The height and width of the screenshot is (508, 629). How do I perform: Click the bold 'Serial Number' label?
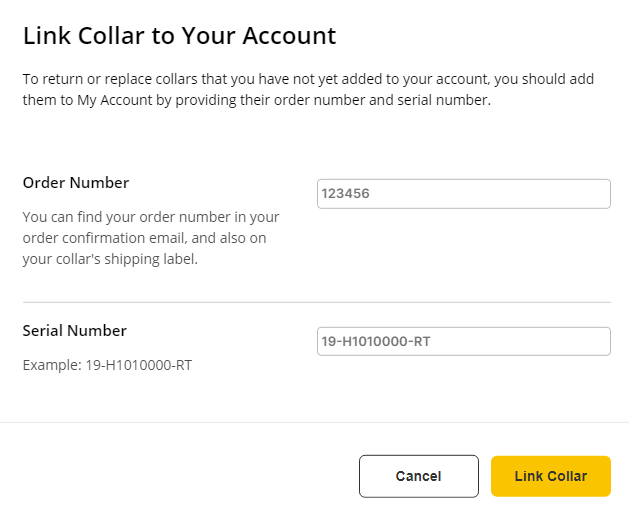click(75, 331)
